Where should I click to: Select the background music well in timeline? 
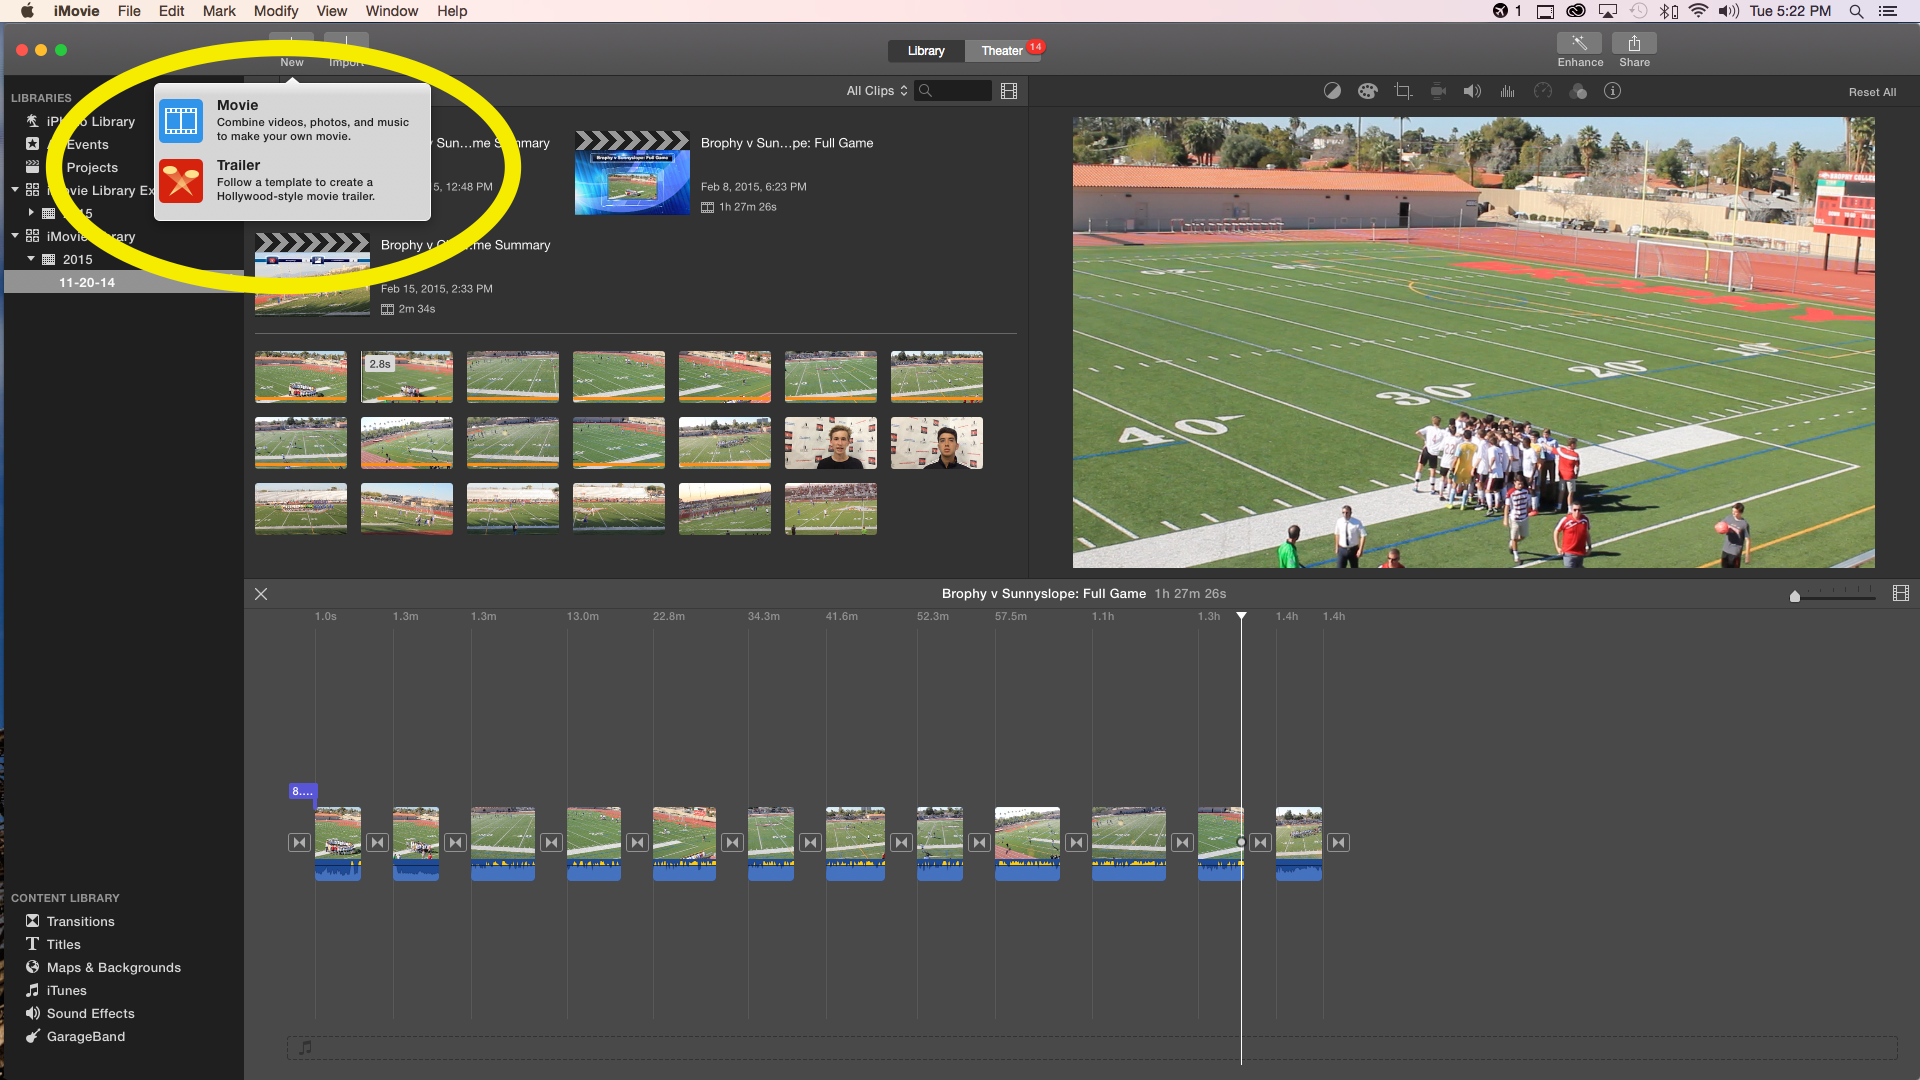[1092, 1048]
